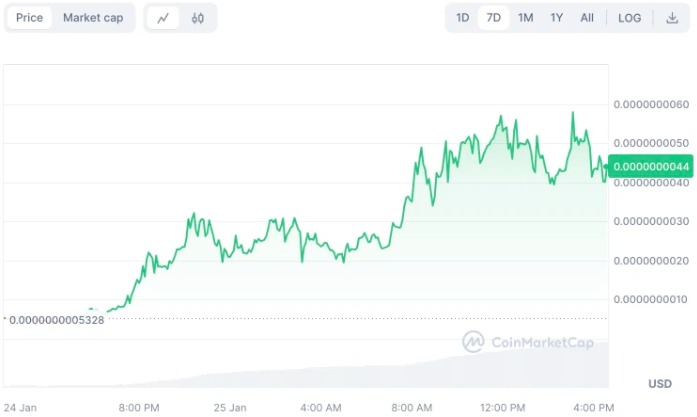
Task: Click the current price label 0.0000000044
Action: tap(652, 166)
